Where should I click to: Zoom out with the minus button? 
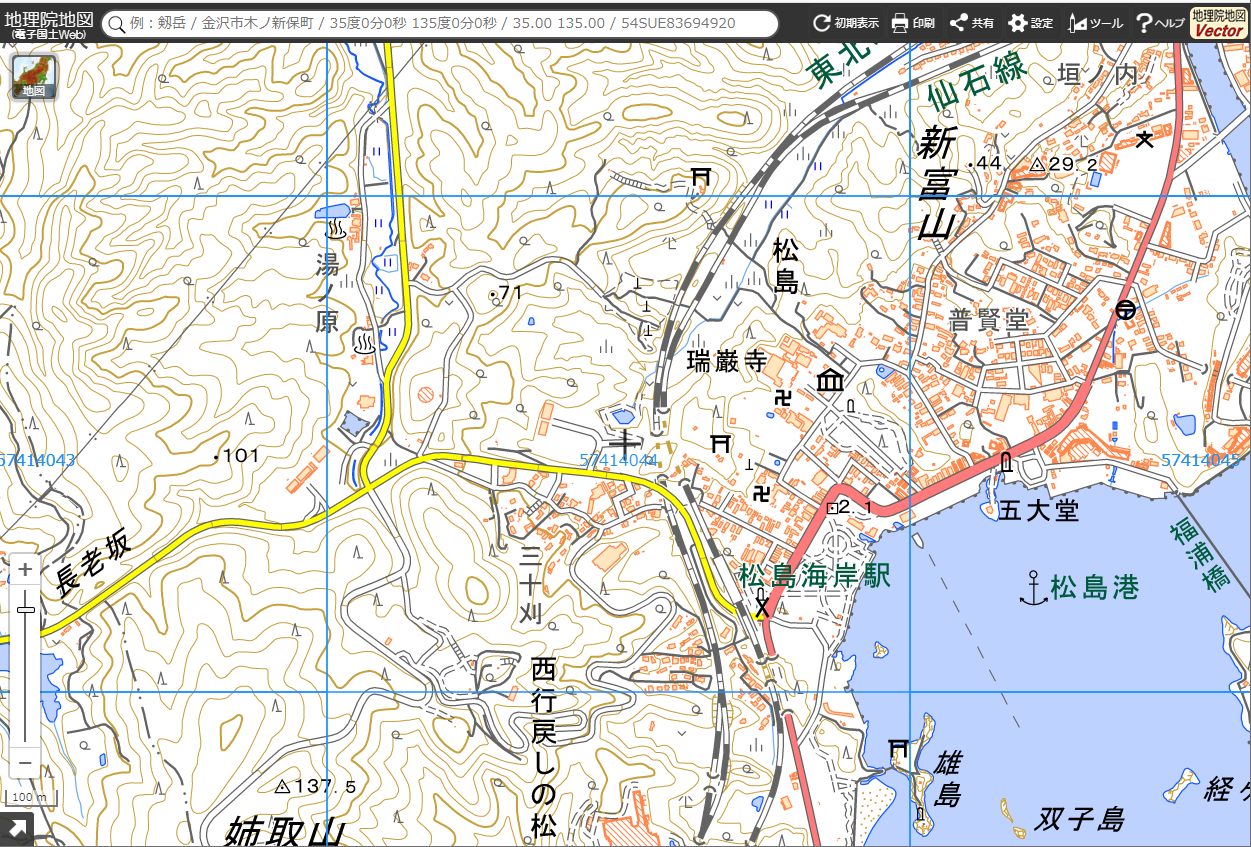(25, 765)
